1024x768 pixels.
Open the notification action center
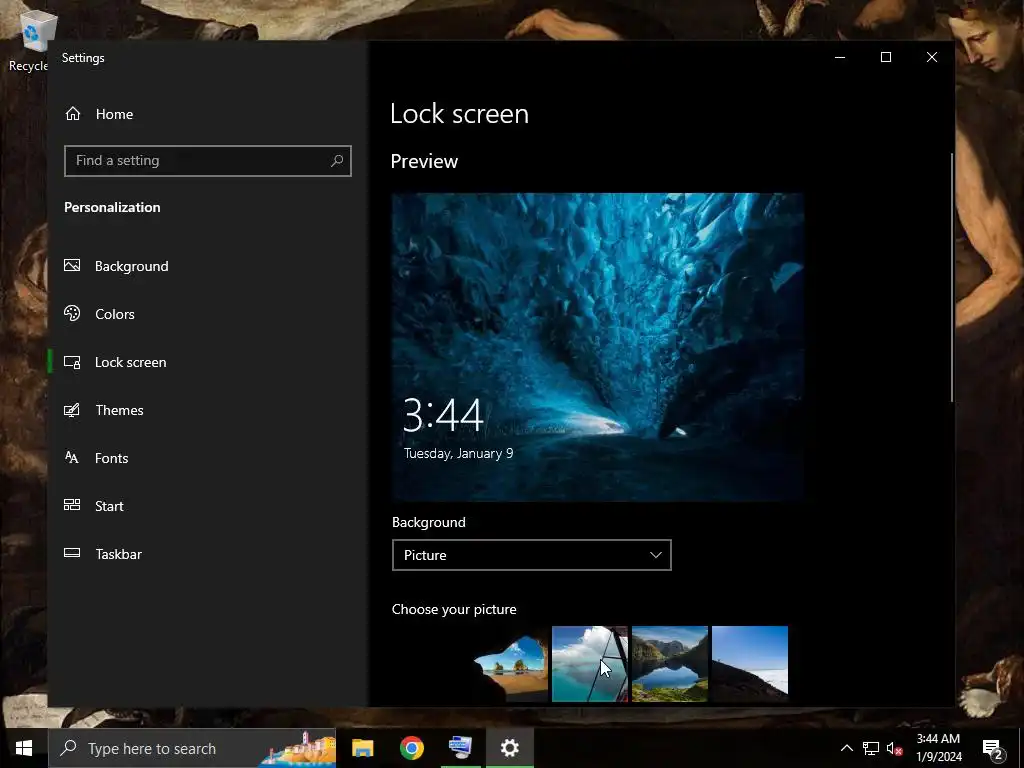(993, 748)
